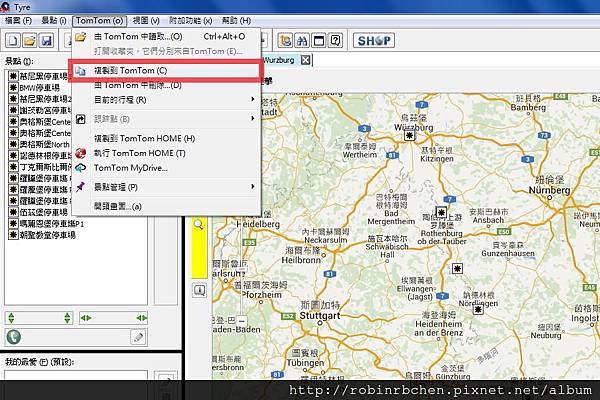Click the Stuttgart label on the map
Image resolution: width=600 pixels, height=400 pixels.
320,316
